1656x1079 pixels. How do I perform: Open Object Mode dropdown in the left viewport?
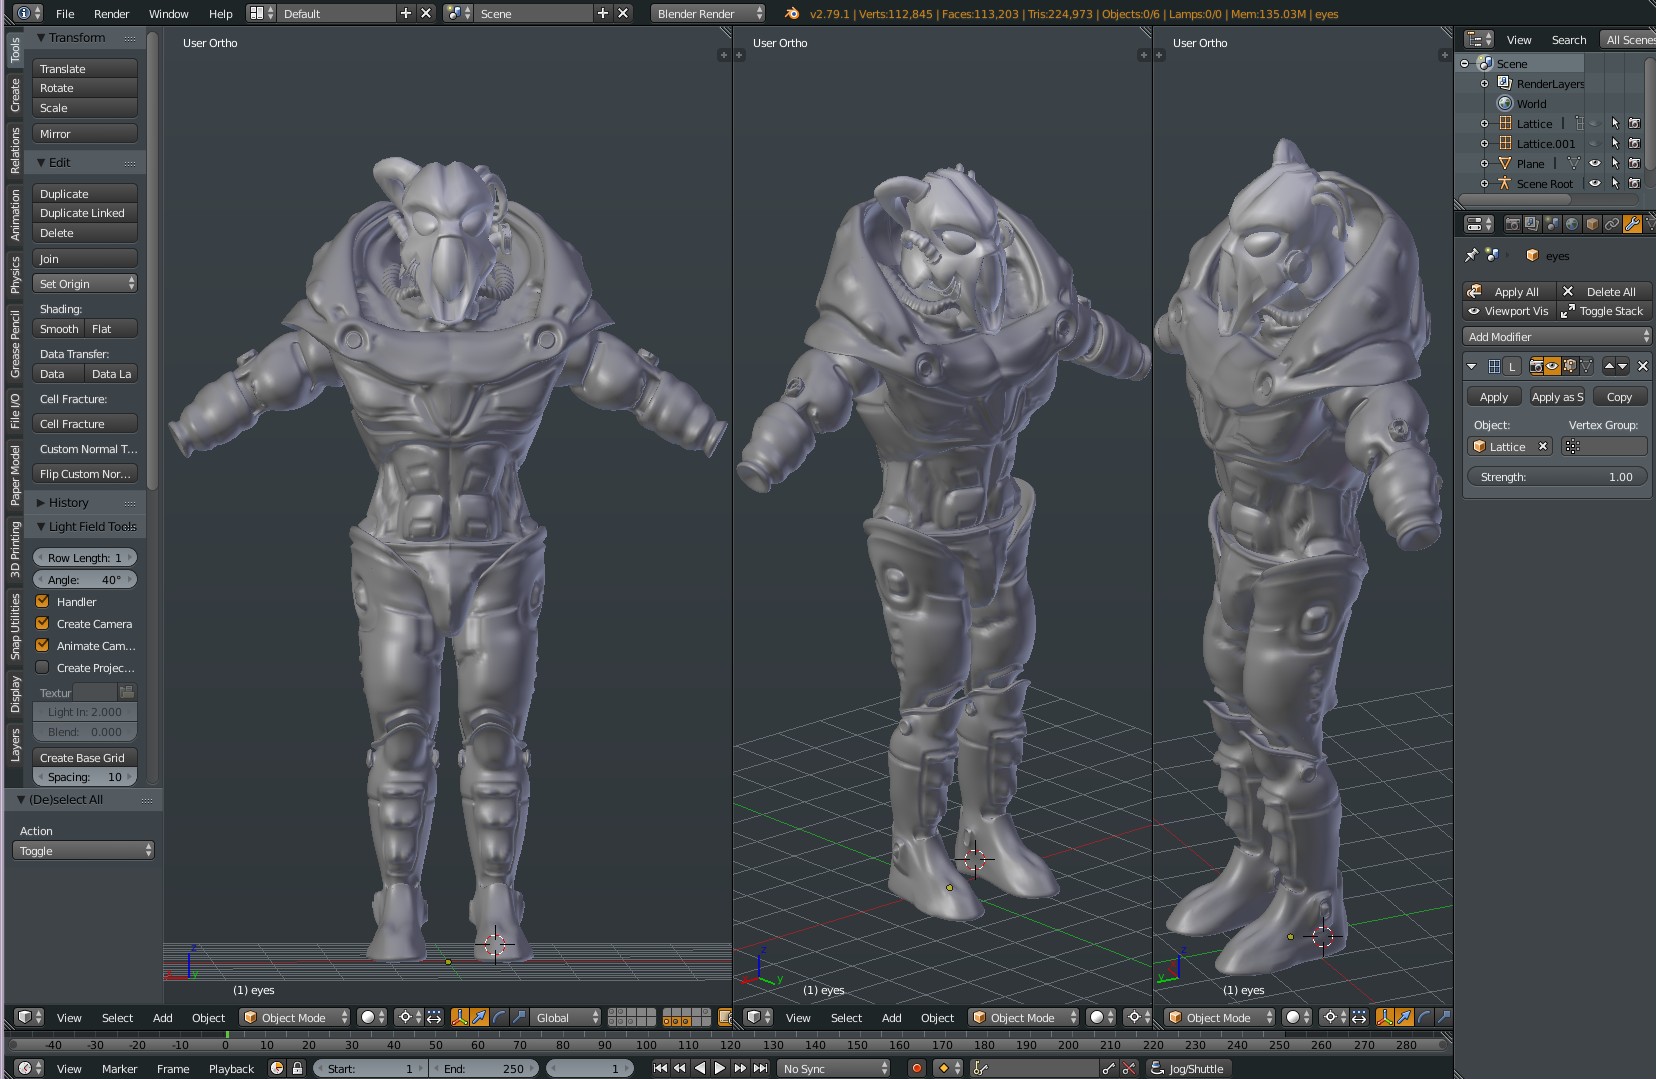[295, 1017]
